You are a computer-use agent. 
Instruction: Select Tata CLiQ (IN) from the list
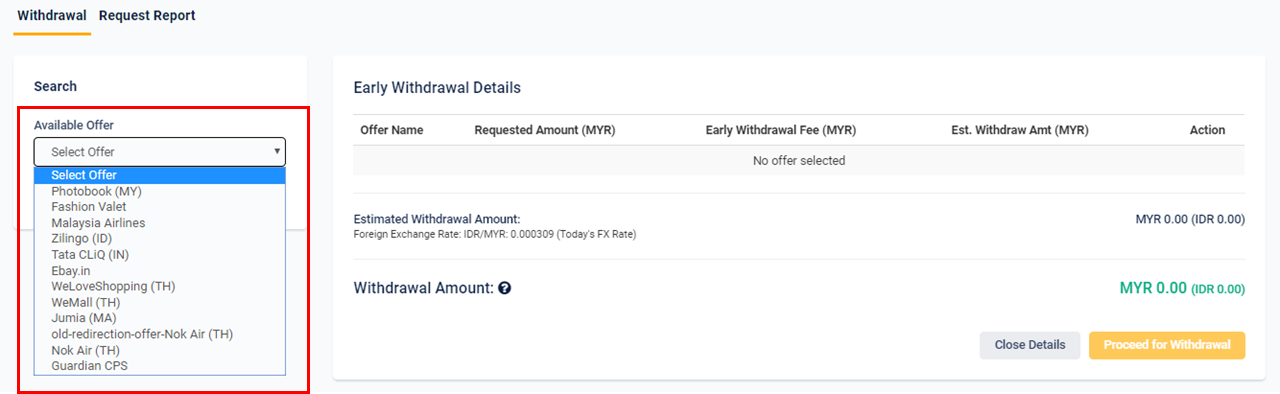[160, 254]
